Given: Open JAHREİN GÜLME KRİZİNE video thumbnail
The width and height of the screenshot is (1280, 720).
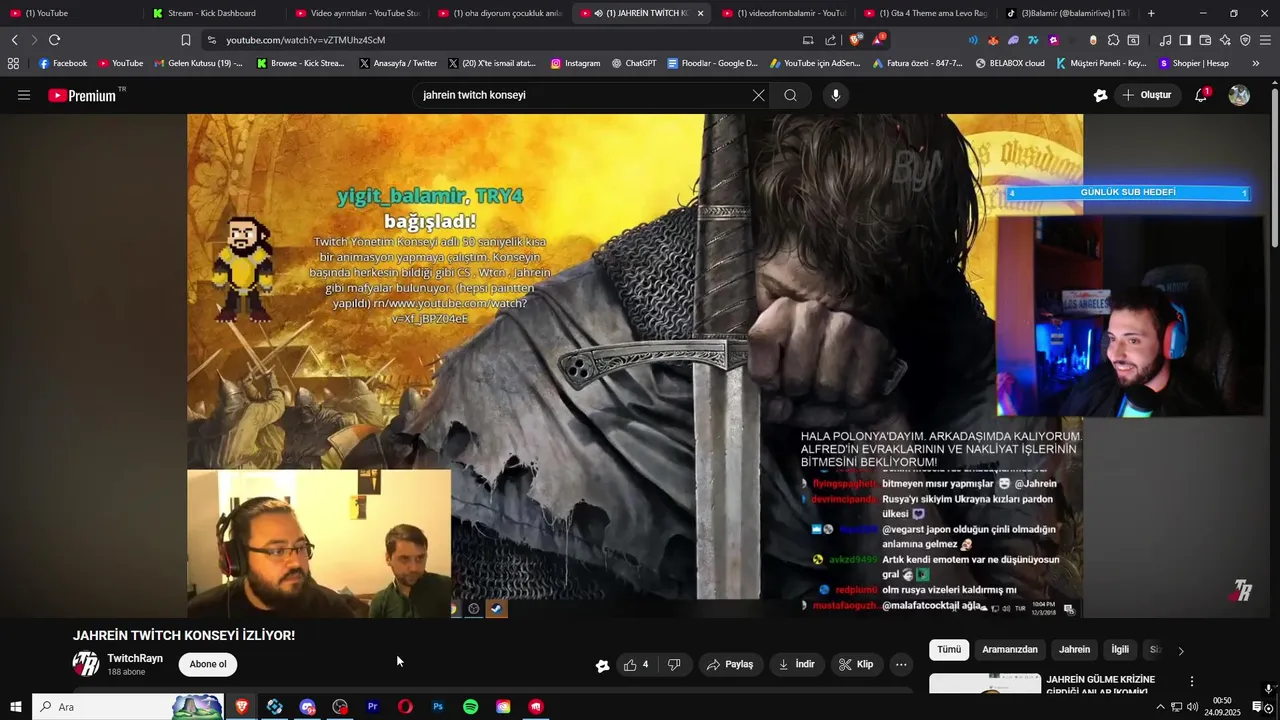Looking at the screenshot, I should [985, 684].
